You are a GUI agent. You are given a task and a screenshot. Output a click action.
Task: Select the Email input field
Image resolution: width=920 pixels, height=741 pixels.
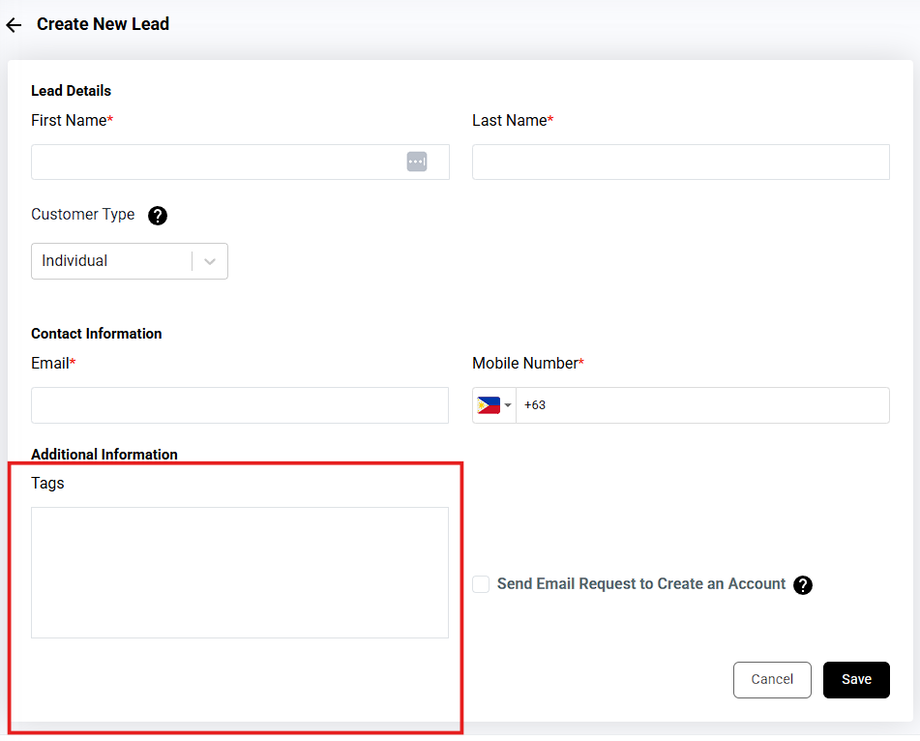pyautogui.click(x=240, y=405)
